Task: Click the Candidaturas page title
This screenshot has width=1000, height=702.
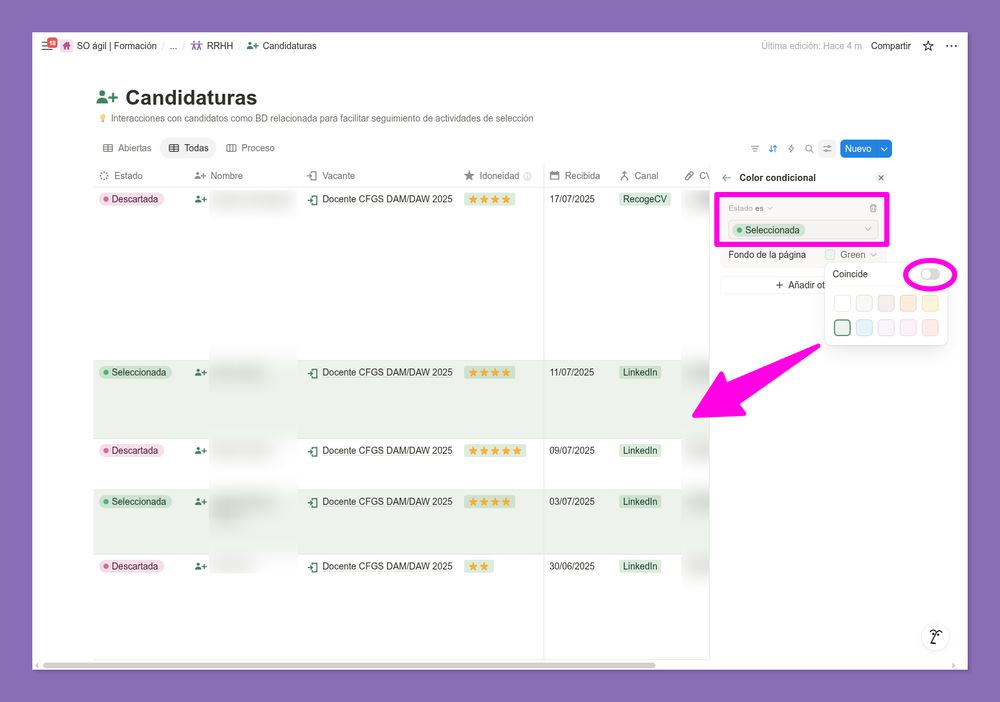Action: pyautogui.click(x=191, y=98)
